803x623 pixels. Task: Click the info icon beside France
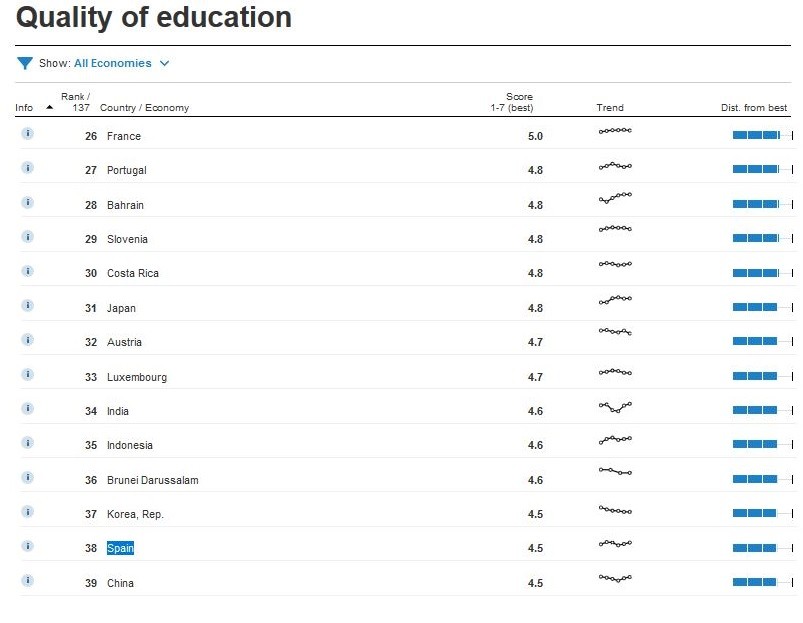pyautogui.click(x=27, y=133)
